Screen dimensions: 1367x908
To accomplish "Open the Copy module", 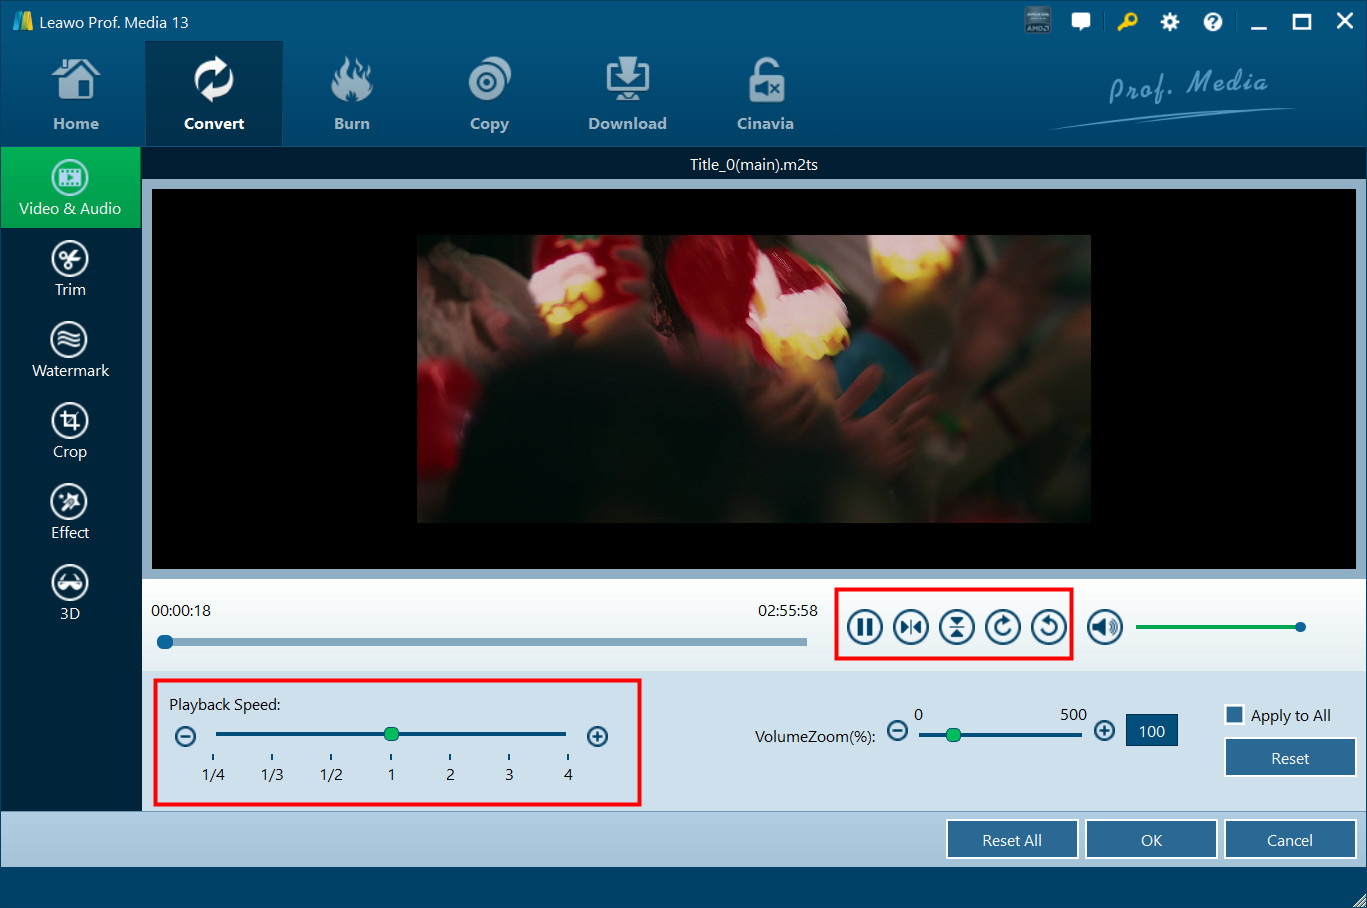I will pyautogui.click(x=489, y=95).
